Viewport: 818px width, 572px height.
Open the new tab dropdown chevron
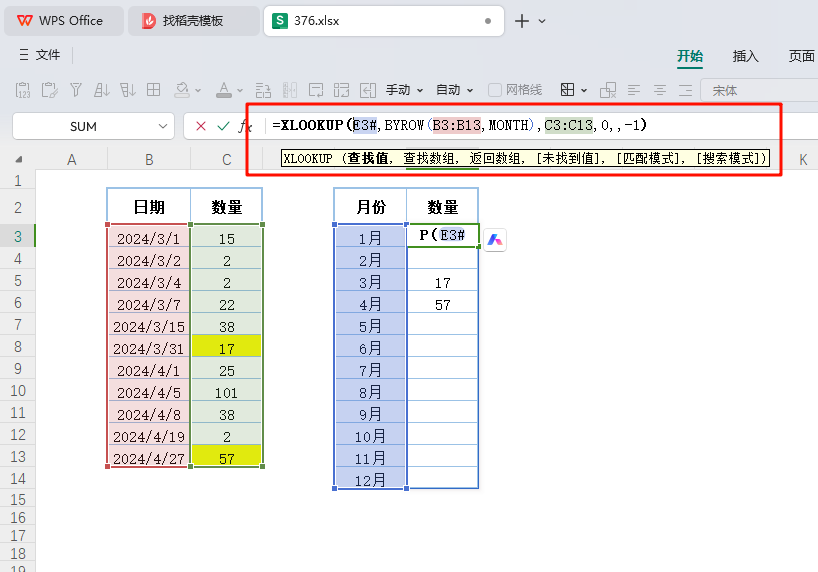(542, 21)
